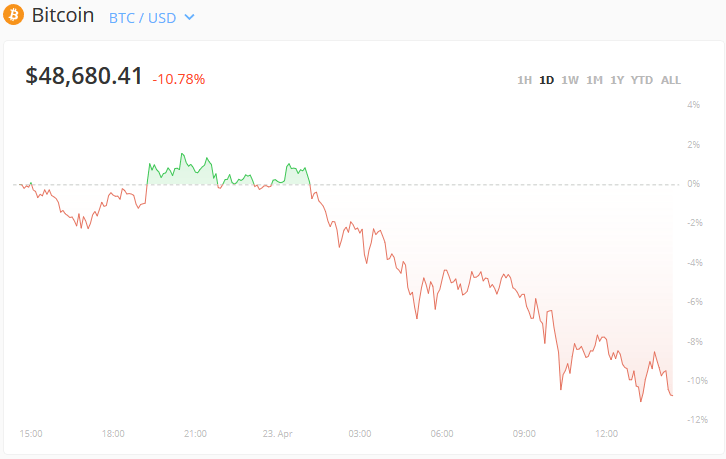Click the 23. Apr date marker

pyautogui.click(x=278, y=433)
